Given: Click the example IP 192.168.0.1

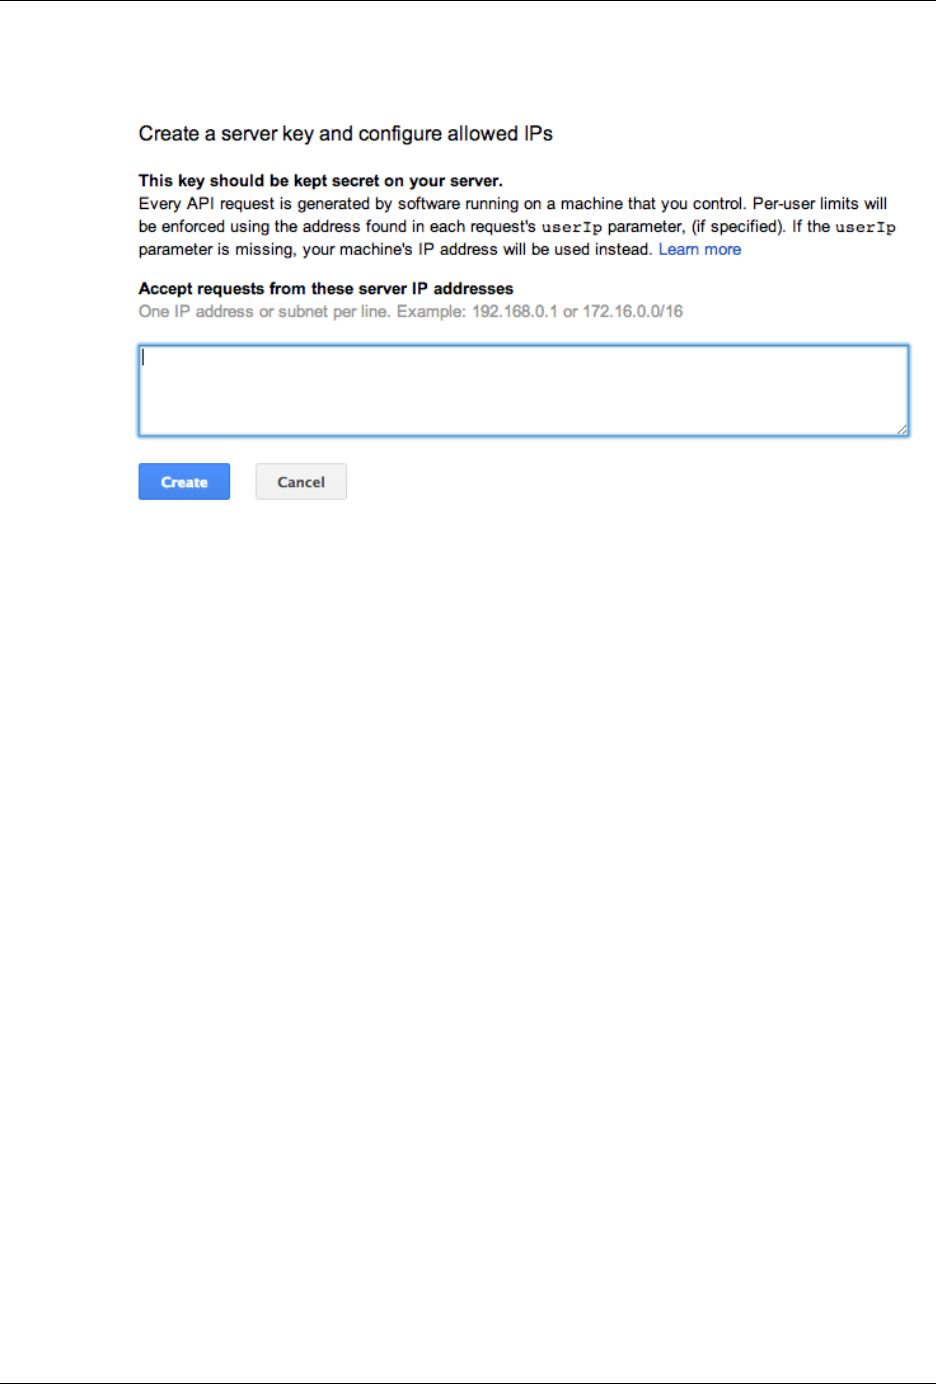Looking at the screenshot, I should [x=514, y=311].
